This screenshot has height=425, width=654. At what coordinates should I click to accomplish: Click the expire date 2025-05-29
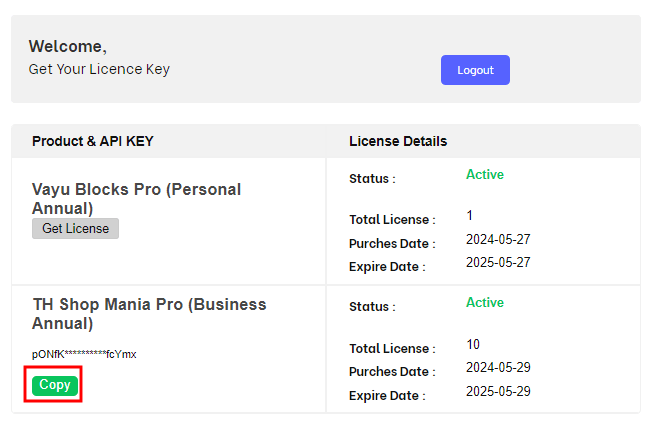[498, 391]
